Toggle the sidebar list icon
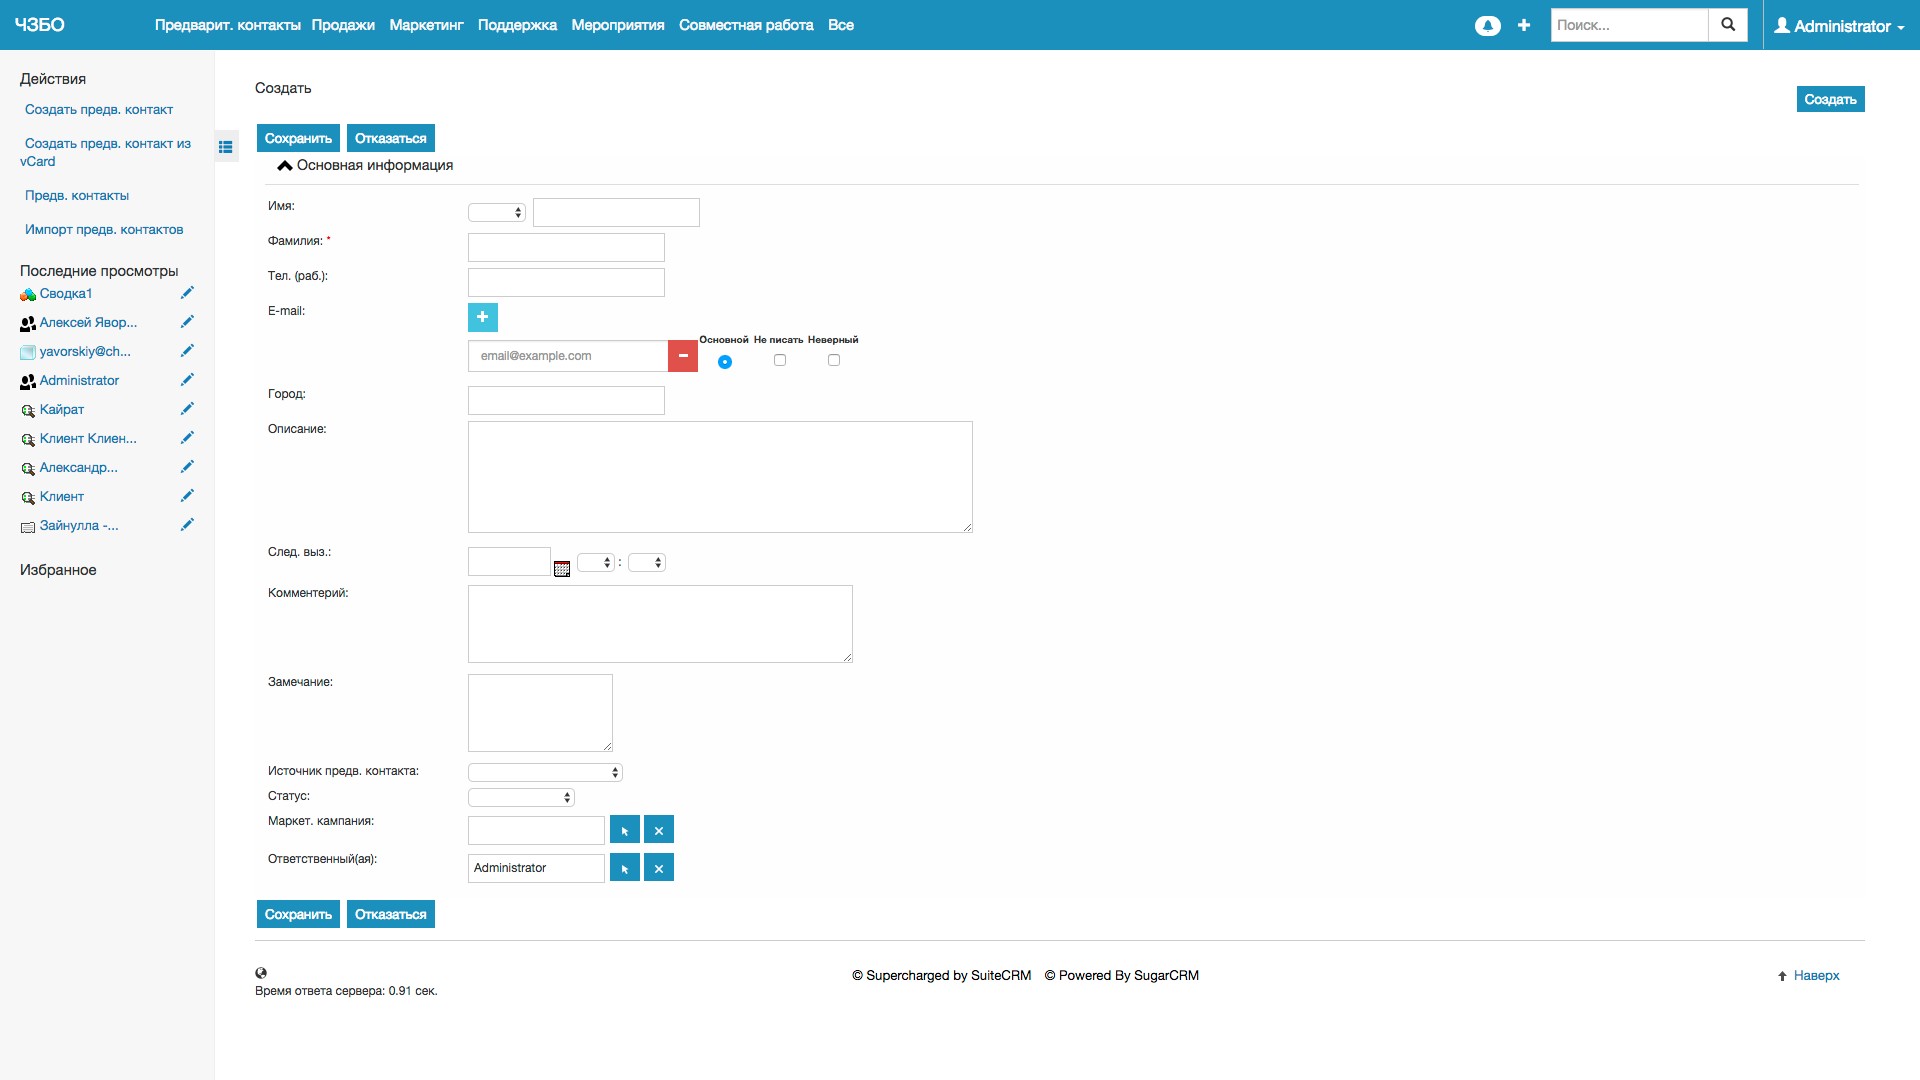This screenshot has height=1080, width=1920. tap(226, 147)
